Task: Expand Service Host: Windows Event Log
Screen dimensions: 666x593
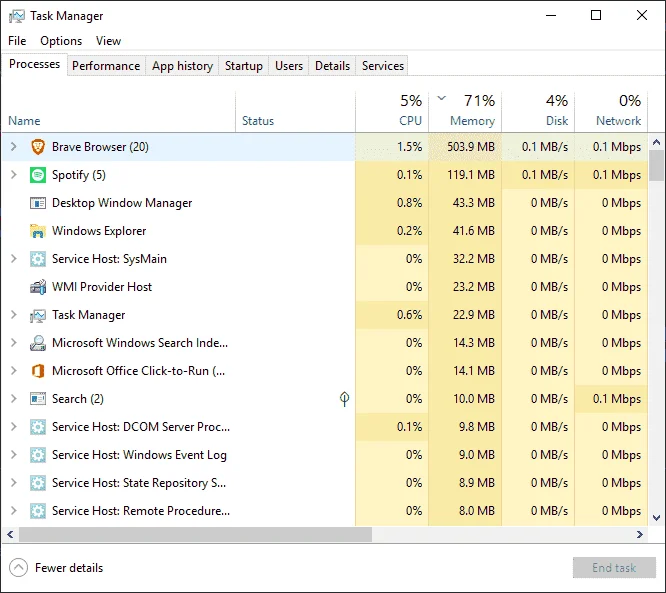Action: click(x=14, y=455)
